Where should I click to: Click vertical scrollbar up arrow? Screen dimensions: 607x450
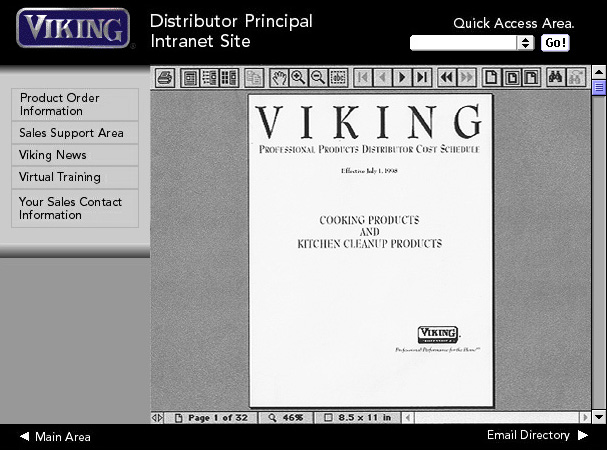click(599, 72)
